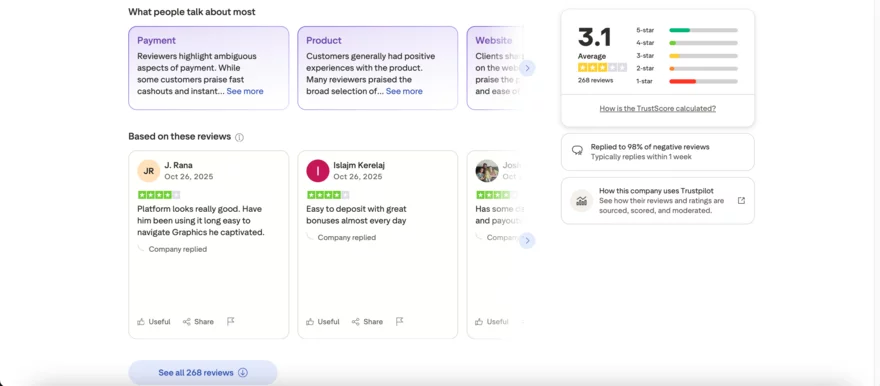Open the Payment topic card heading

coord(157,40)
